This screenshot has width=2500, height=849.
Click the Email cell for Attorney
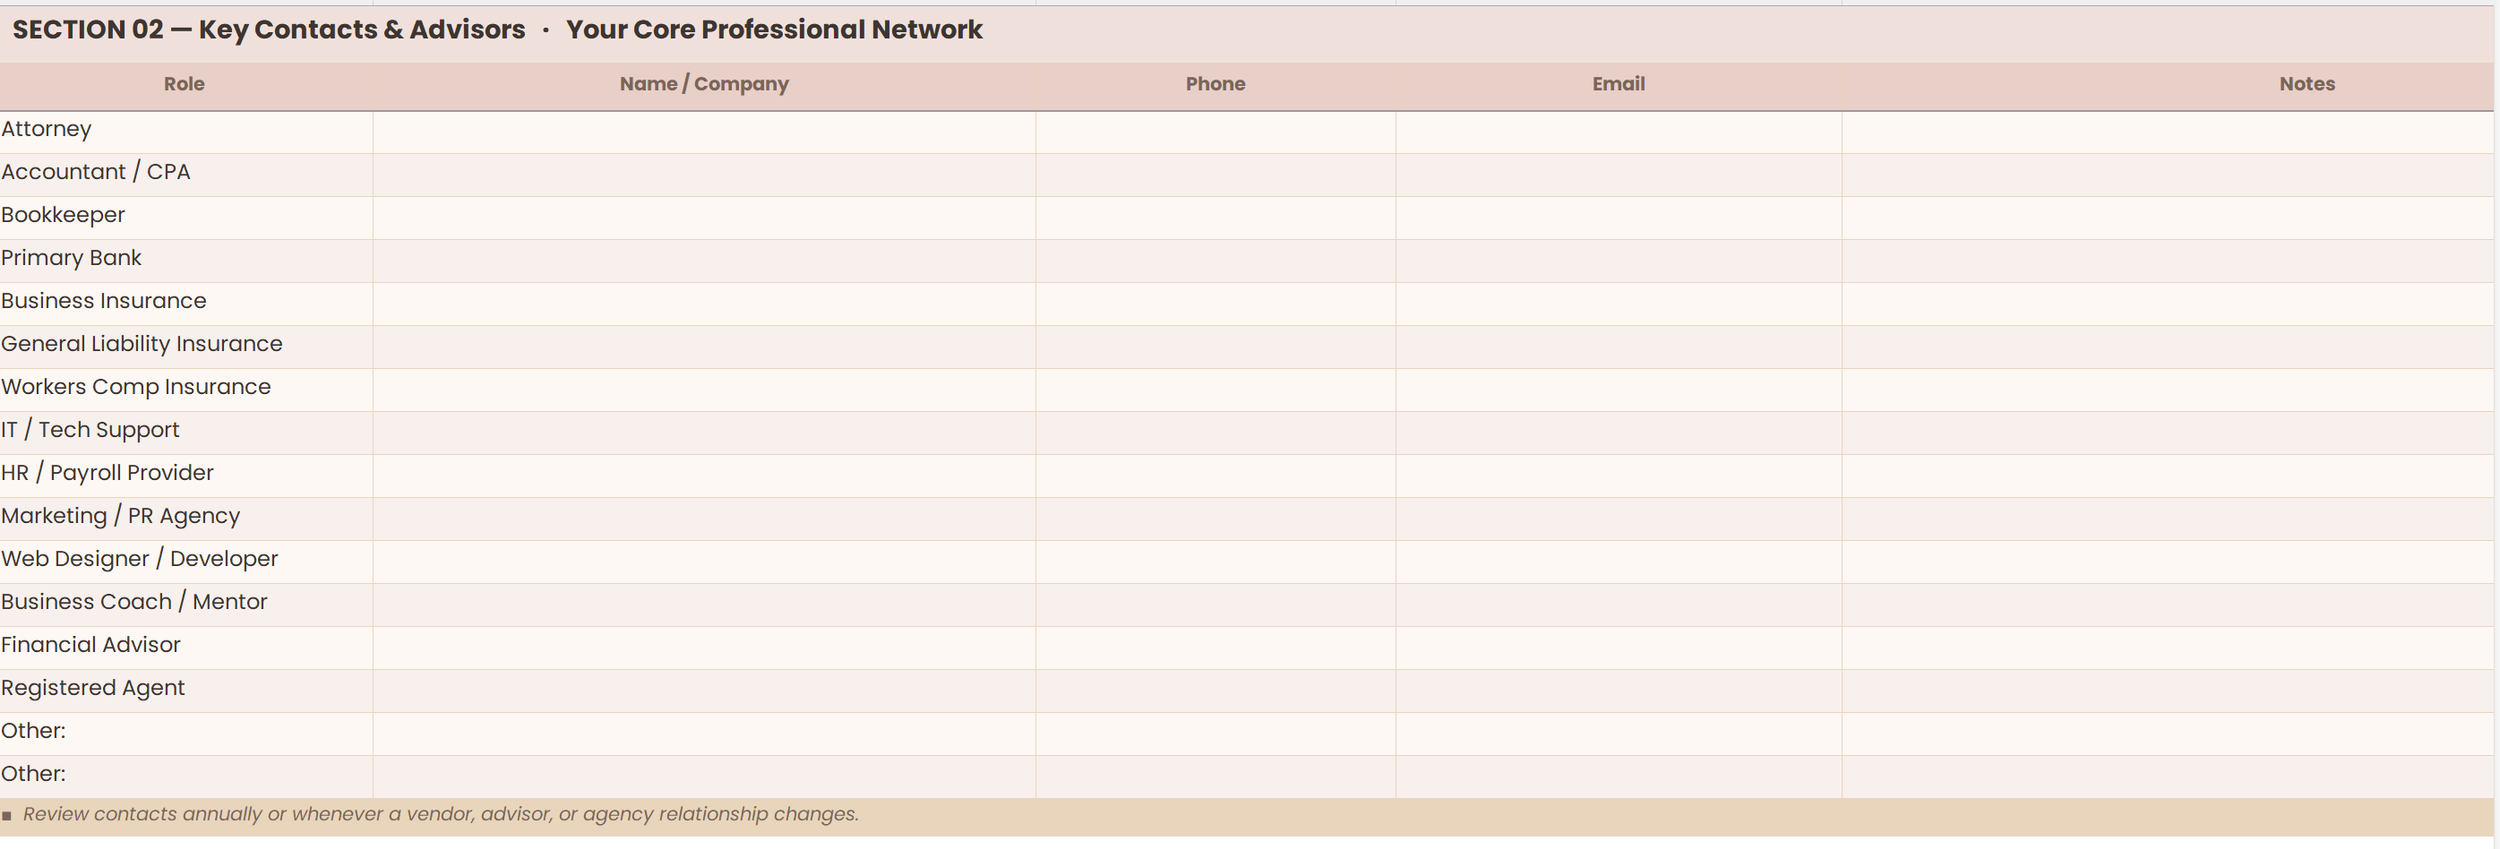pos(1619,132)
